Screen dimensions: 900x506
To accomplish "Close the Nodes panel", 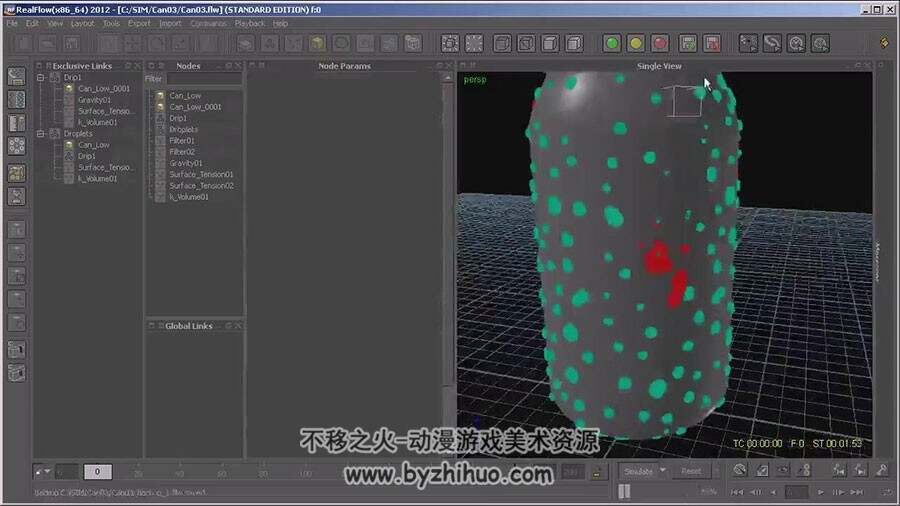I will 239,66.
